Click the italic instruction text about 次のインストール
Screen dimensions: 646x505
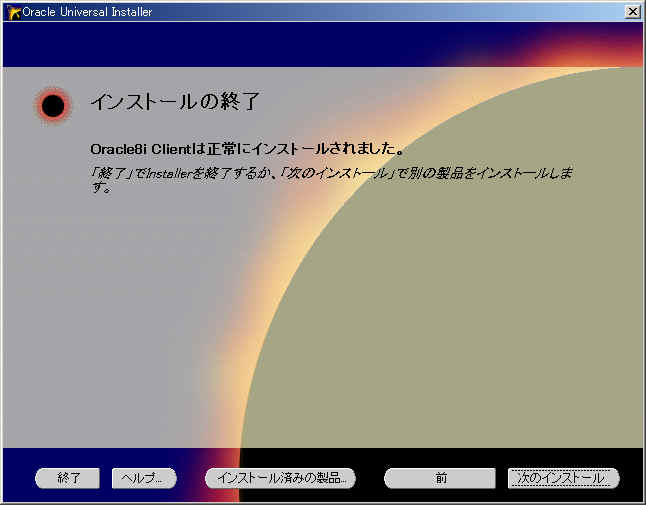331,180
